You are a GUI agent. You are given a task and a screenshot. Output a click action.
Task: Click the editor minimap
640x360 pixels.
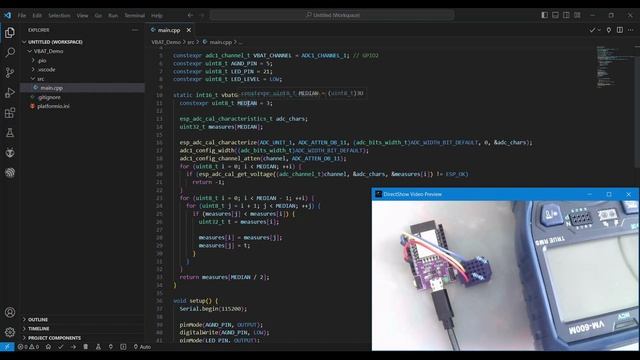[x=615, y=67]
